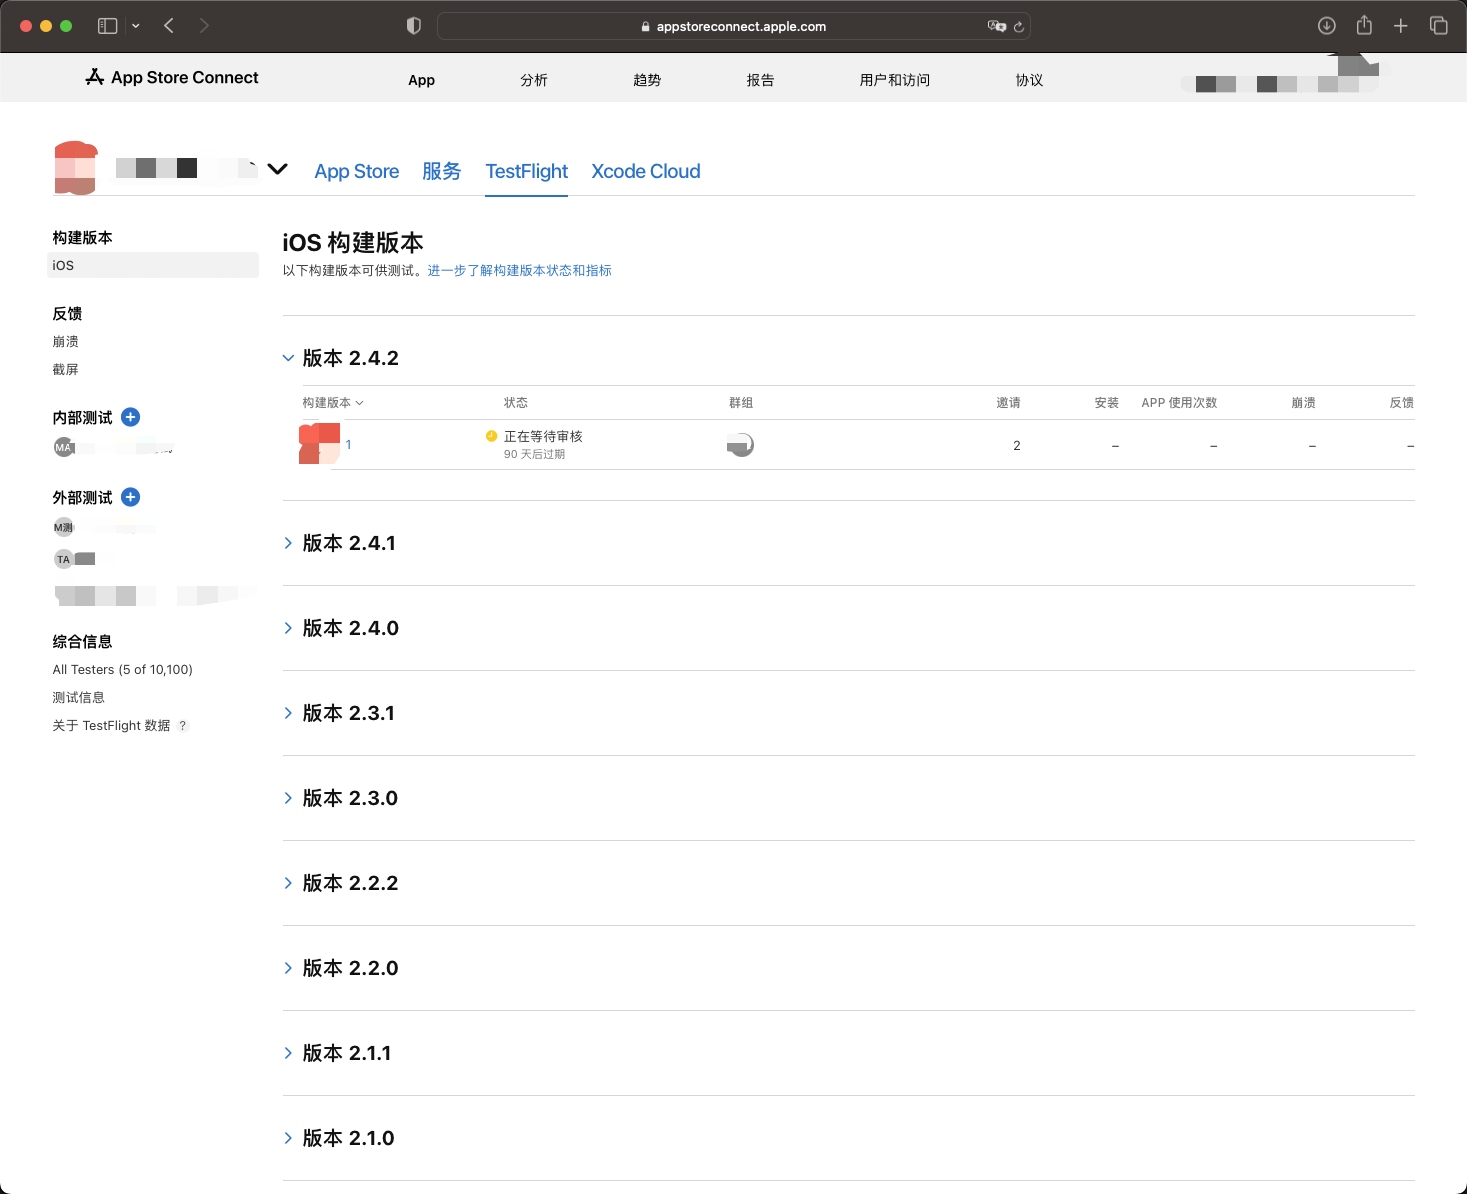Expand the app switcher chevron

tap(278, 169)
